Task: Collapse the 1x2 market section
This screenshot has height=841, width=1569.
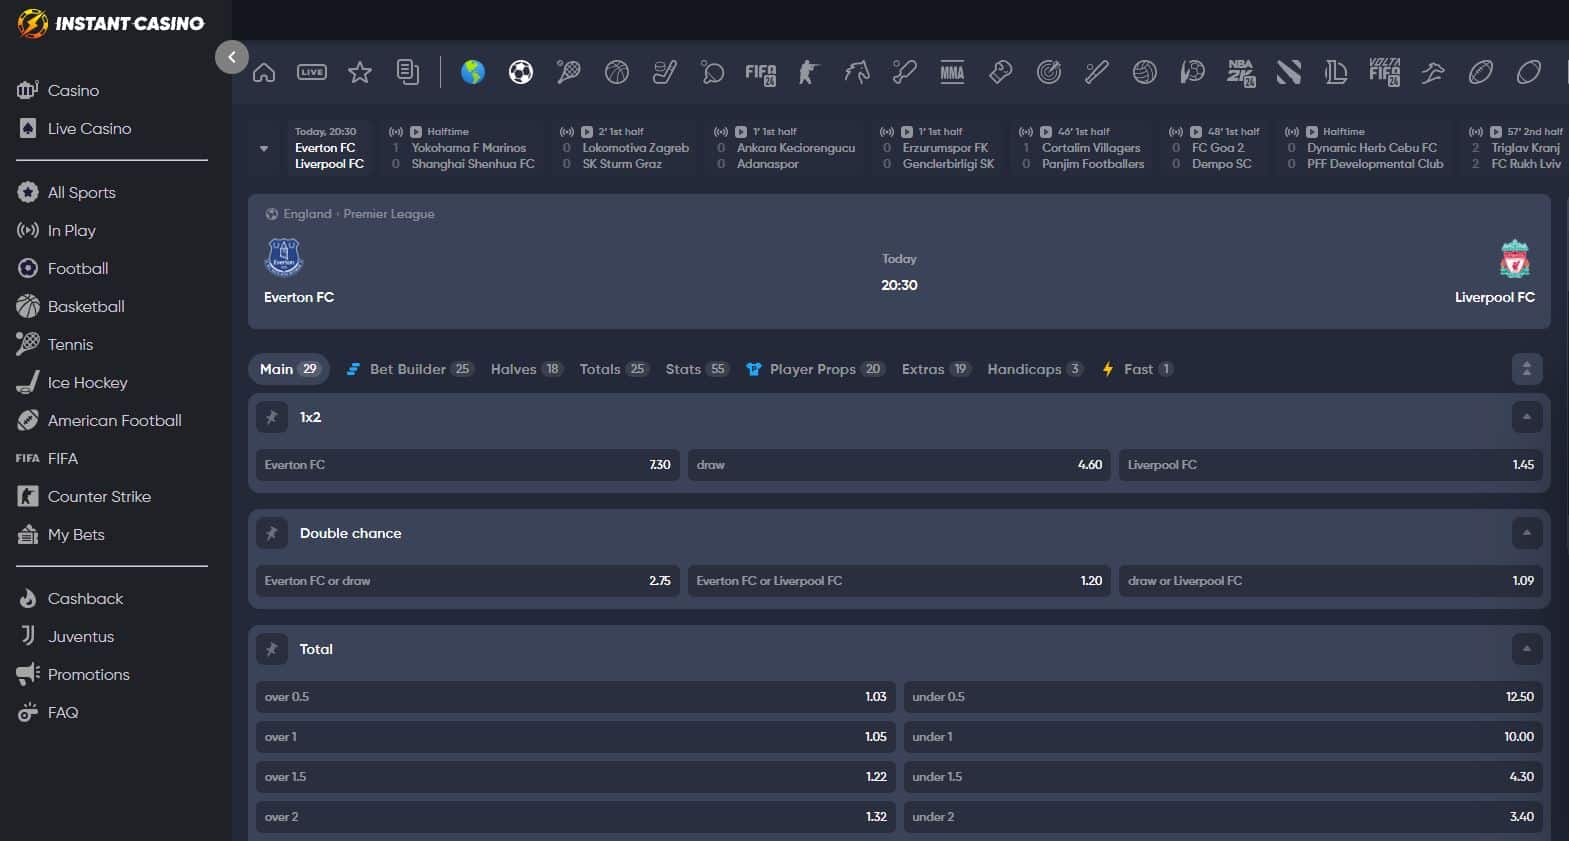Action: 1527,417
